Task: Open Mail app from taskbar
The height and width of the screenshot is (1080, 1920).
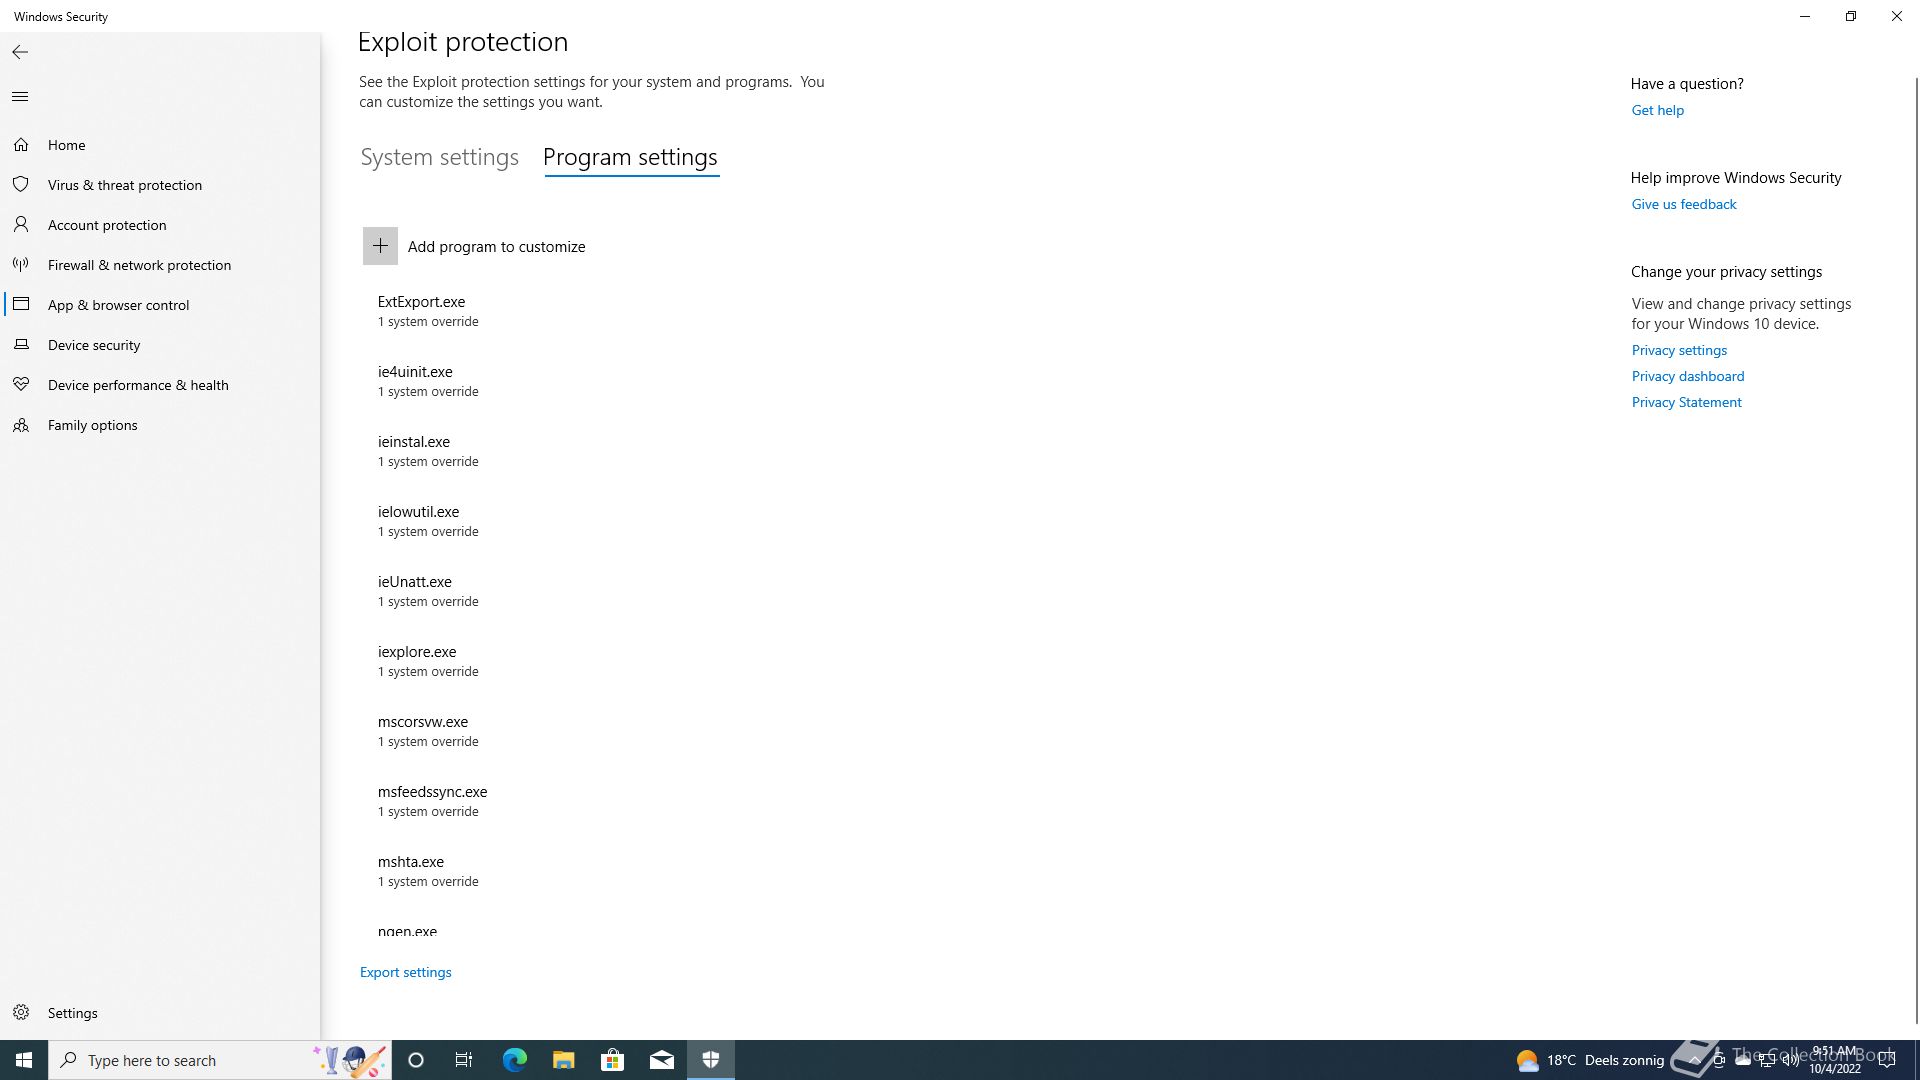Action: tap(662, 1060)
